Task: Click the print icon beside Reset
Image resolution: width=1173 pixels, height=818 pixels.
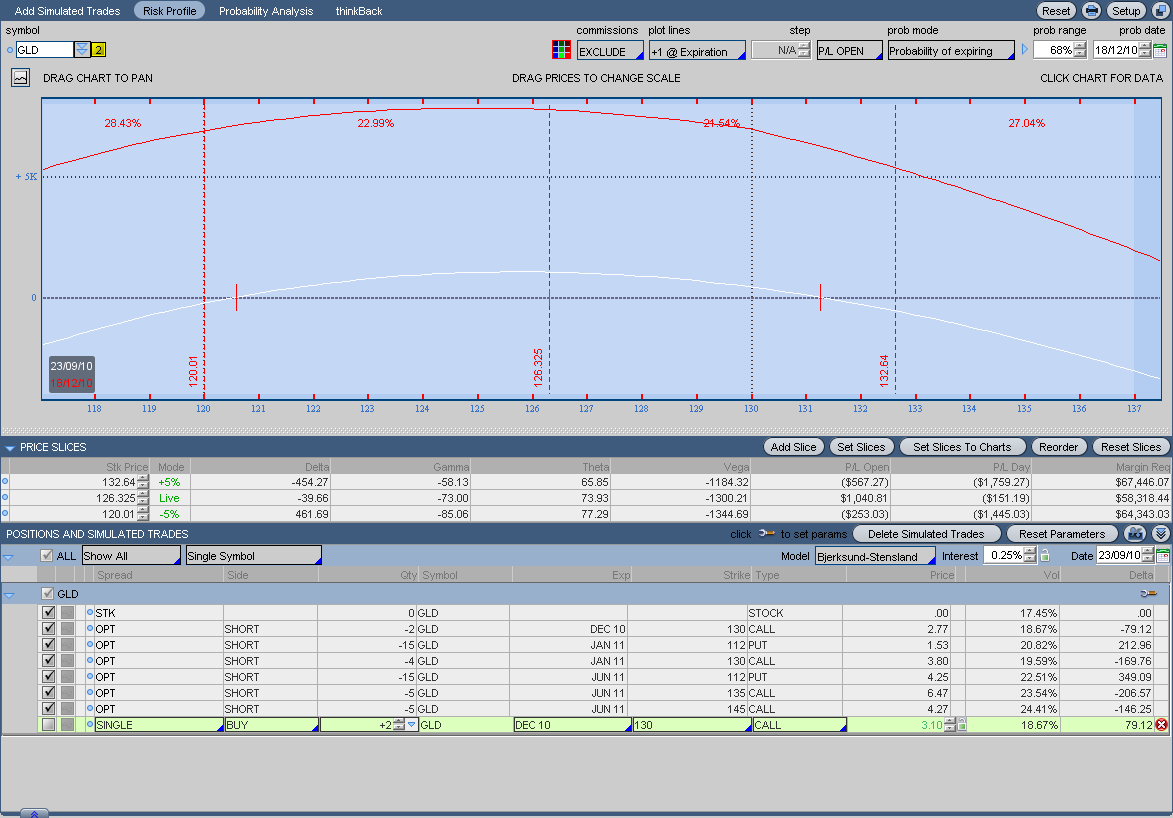Action: point(1092,11)
